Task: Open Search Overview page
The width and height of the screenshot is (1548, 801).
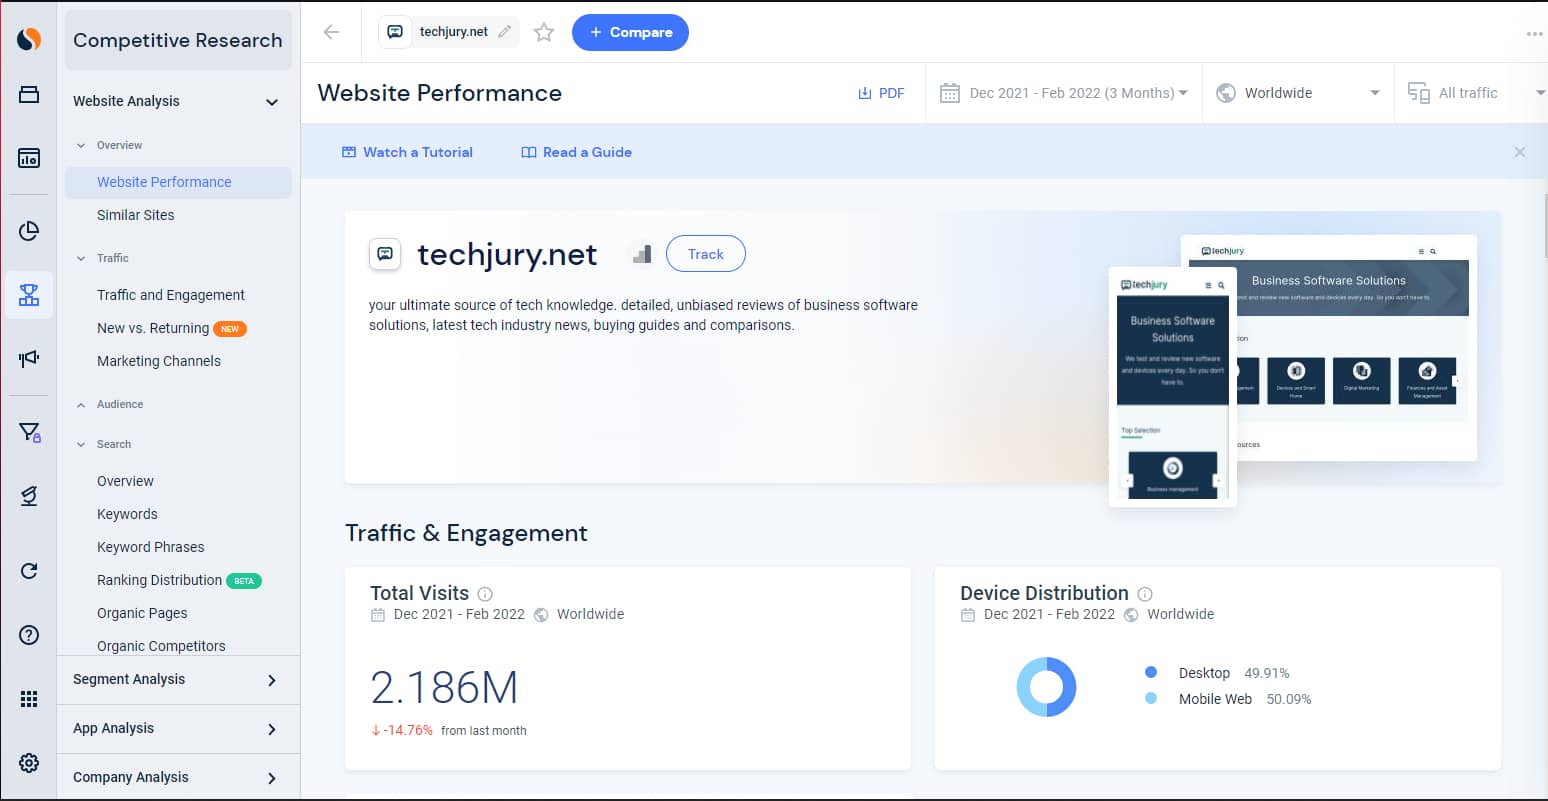Action: point(125,481)
